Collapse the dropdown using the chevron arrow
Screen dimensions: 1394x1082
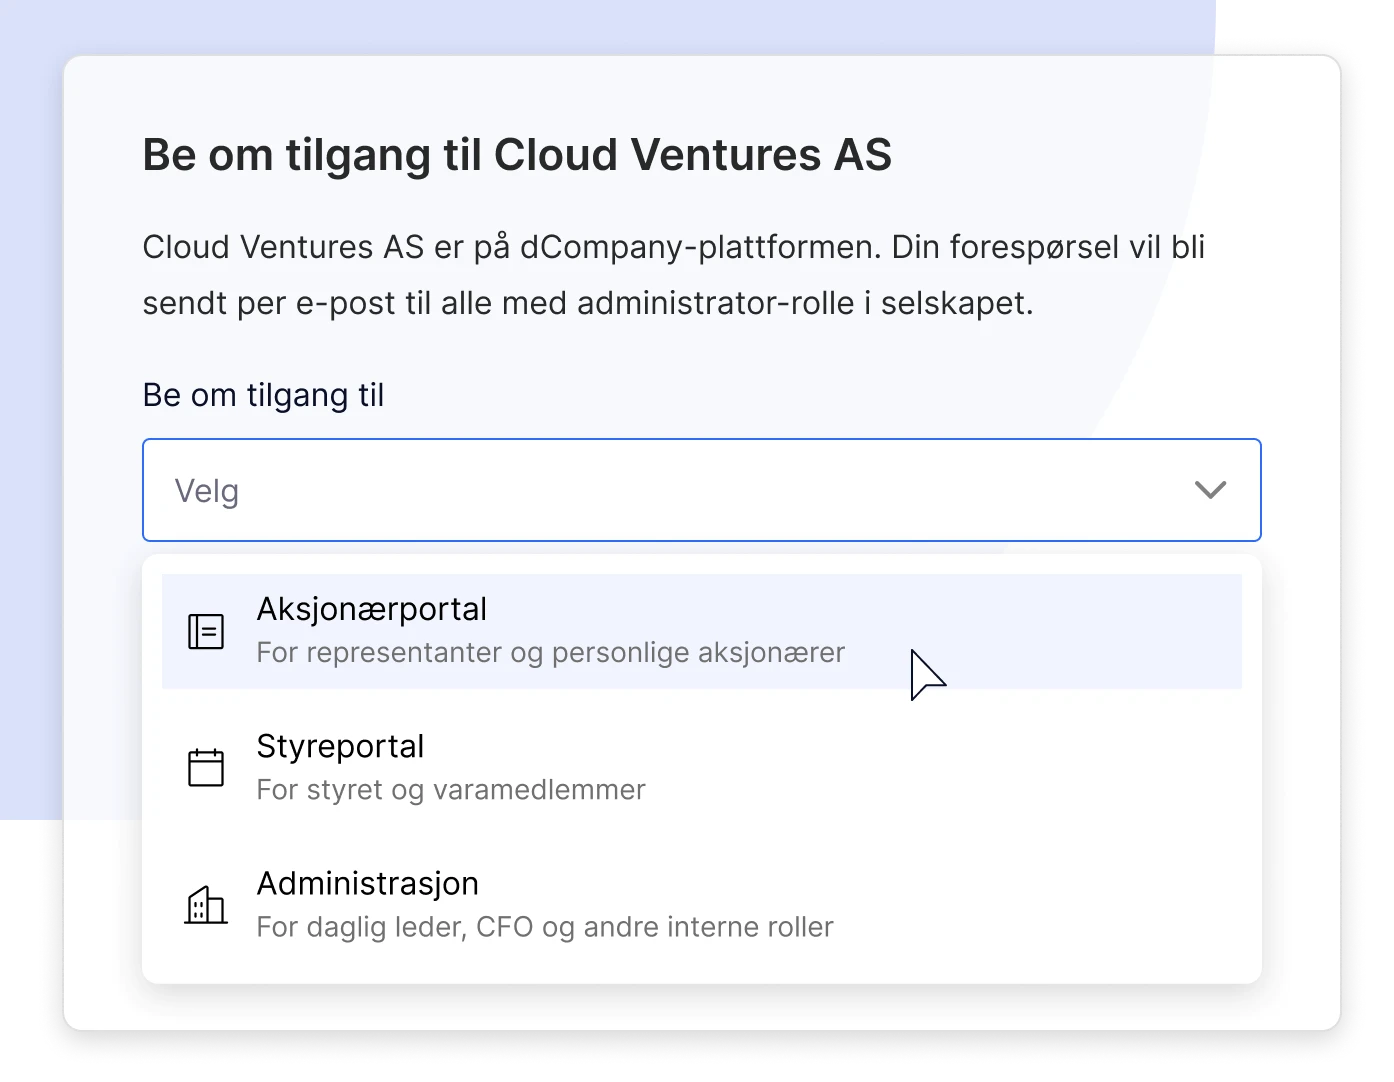coord(1210,490)
